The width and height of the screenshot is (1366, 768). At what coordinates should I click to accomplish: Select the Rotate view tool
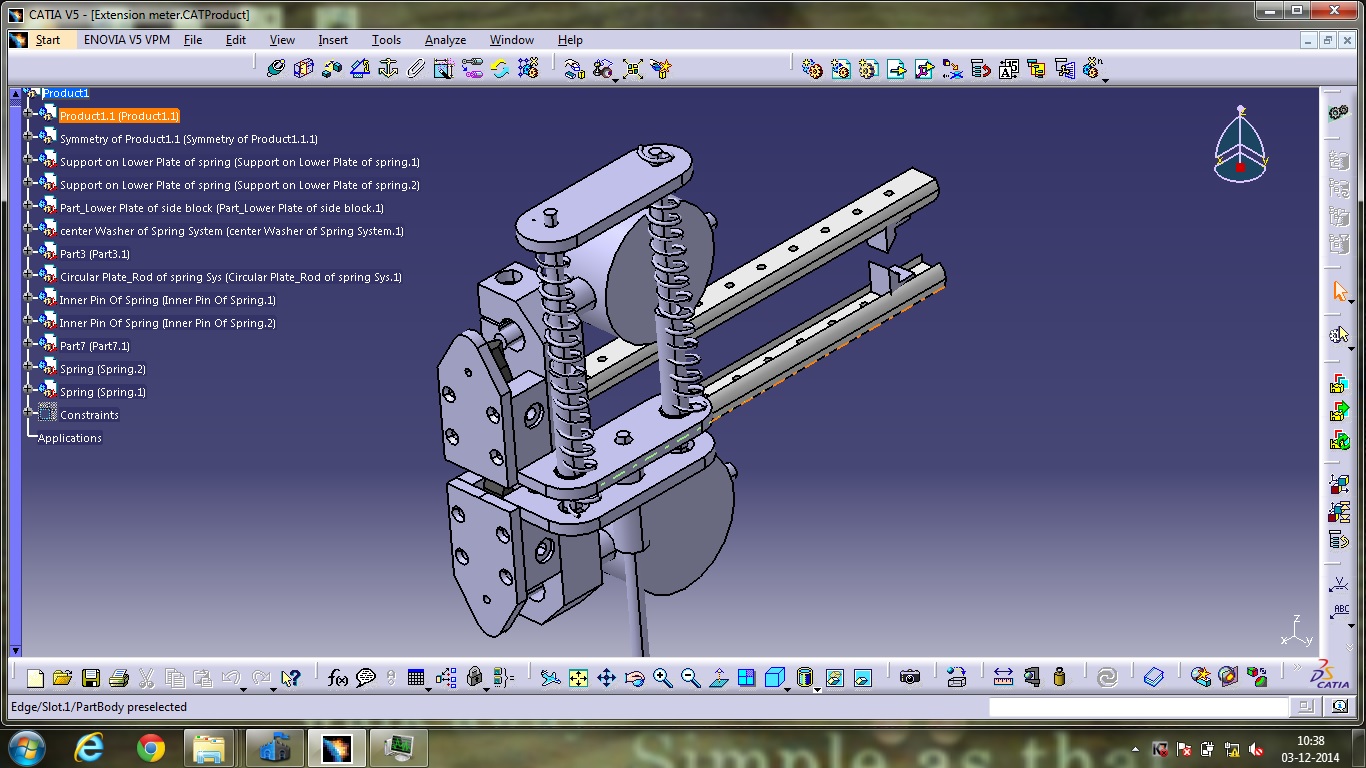coord(634,677)
